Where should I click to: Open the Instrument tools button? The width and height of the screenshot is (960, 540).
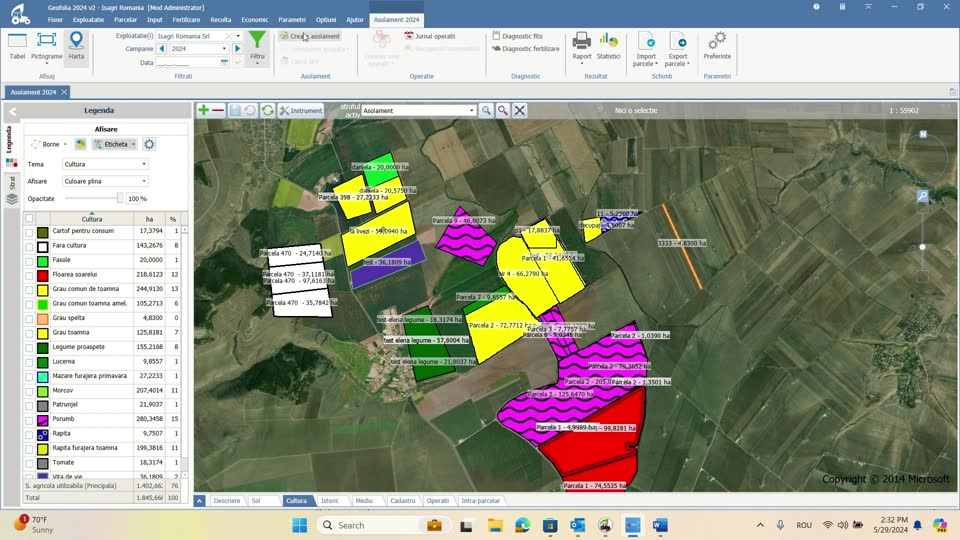click(301, 110)
